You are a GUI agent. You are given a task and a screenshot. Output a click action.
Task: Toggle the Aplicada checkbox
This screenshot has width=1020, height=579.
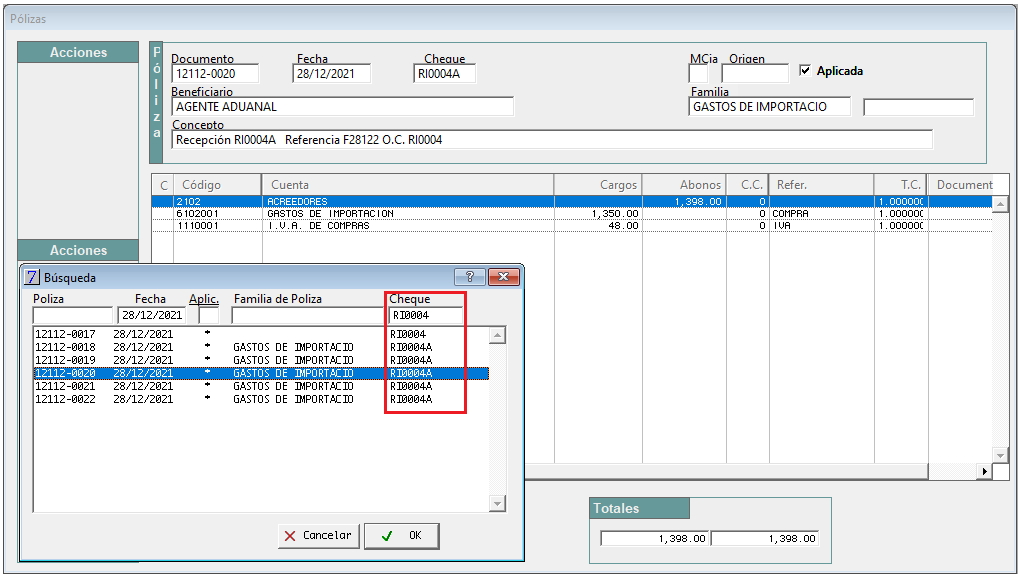[805, 70]
